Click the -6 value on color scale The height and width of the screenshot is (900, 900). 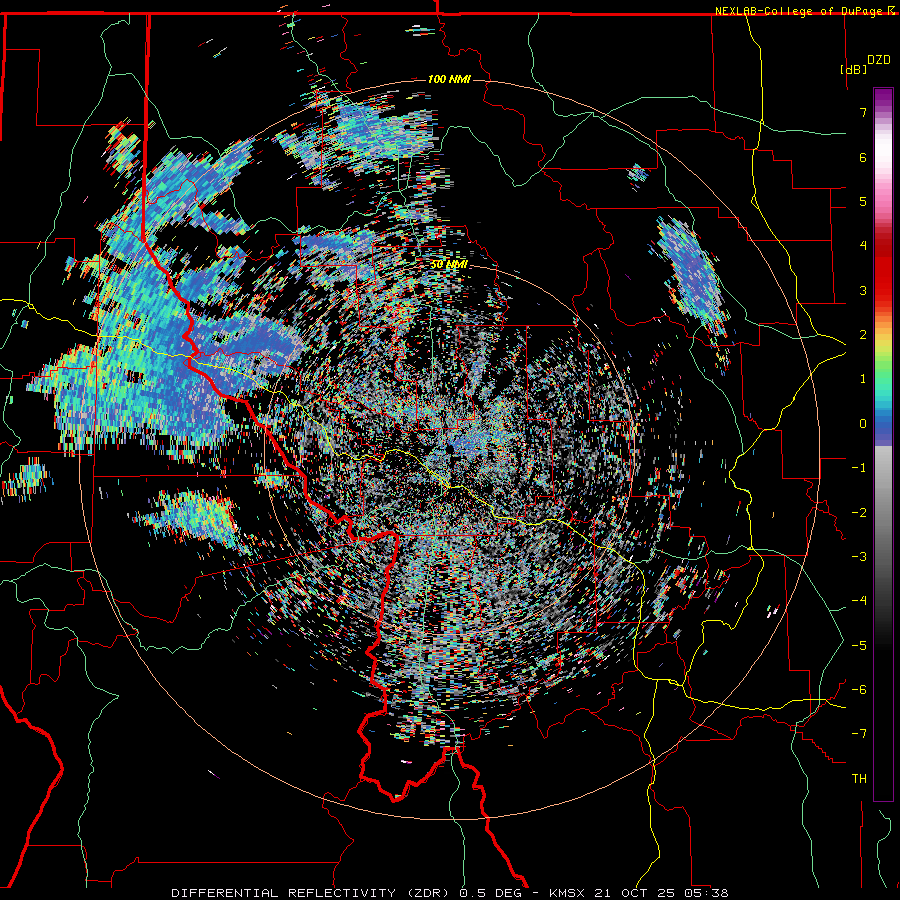859,690
